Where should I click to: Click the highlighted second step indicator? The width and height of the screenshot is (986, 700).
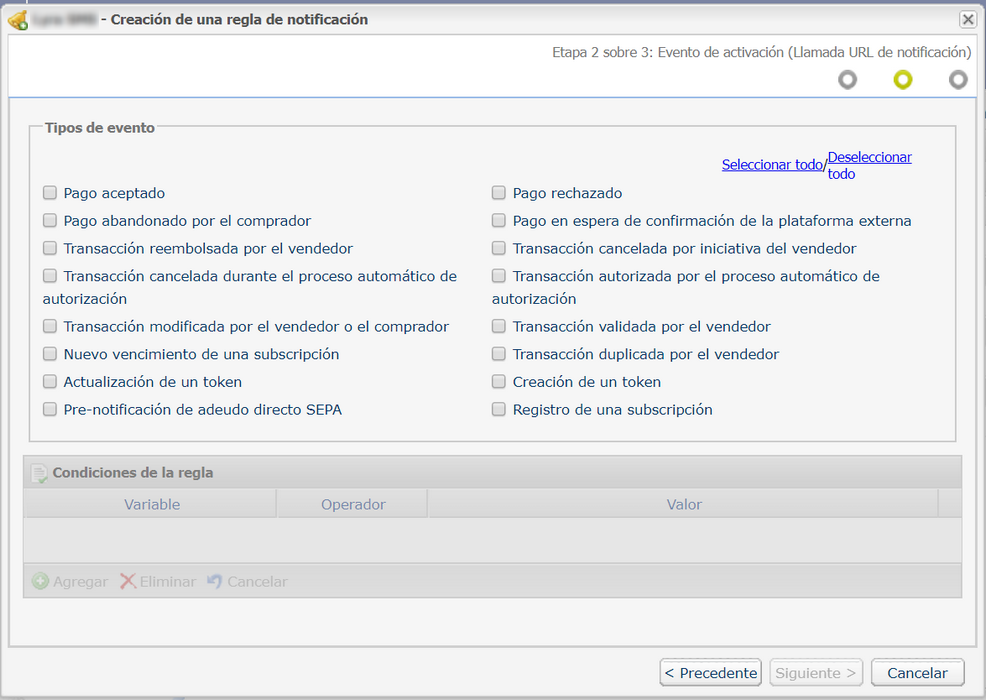click(x=903, y=80)
